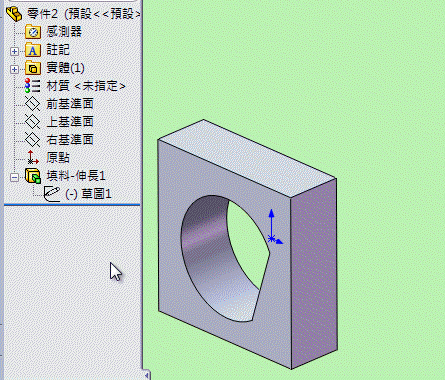Expand the 實體(1) bodies node
Image resolution: width=445 pixels, height=380 pixels.
tap(14, 70)
